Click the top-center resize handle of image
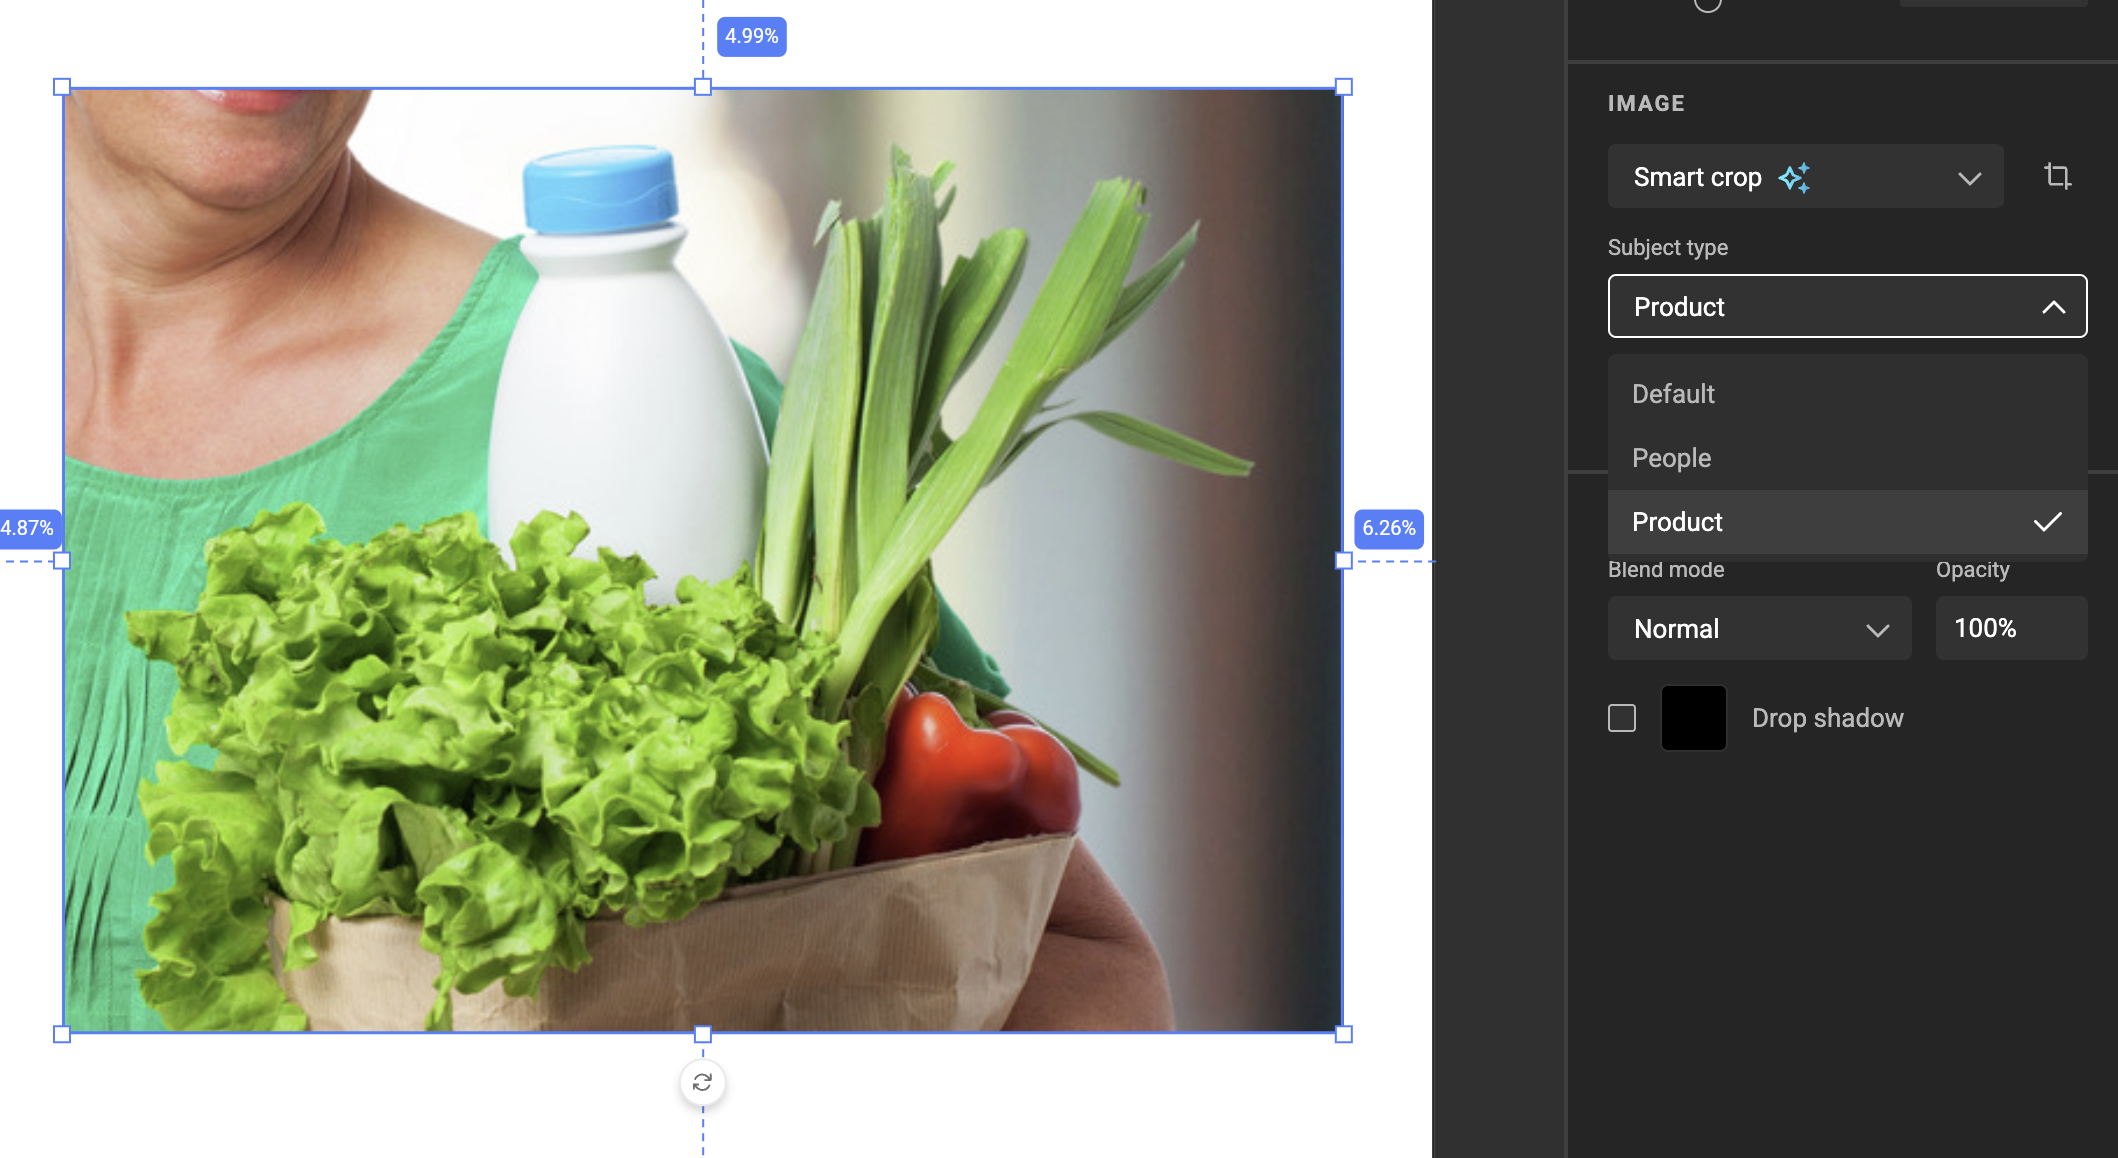 703,87
